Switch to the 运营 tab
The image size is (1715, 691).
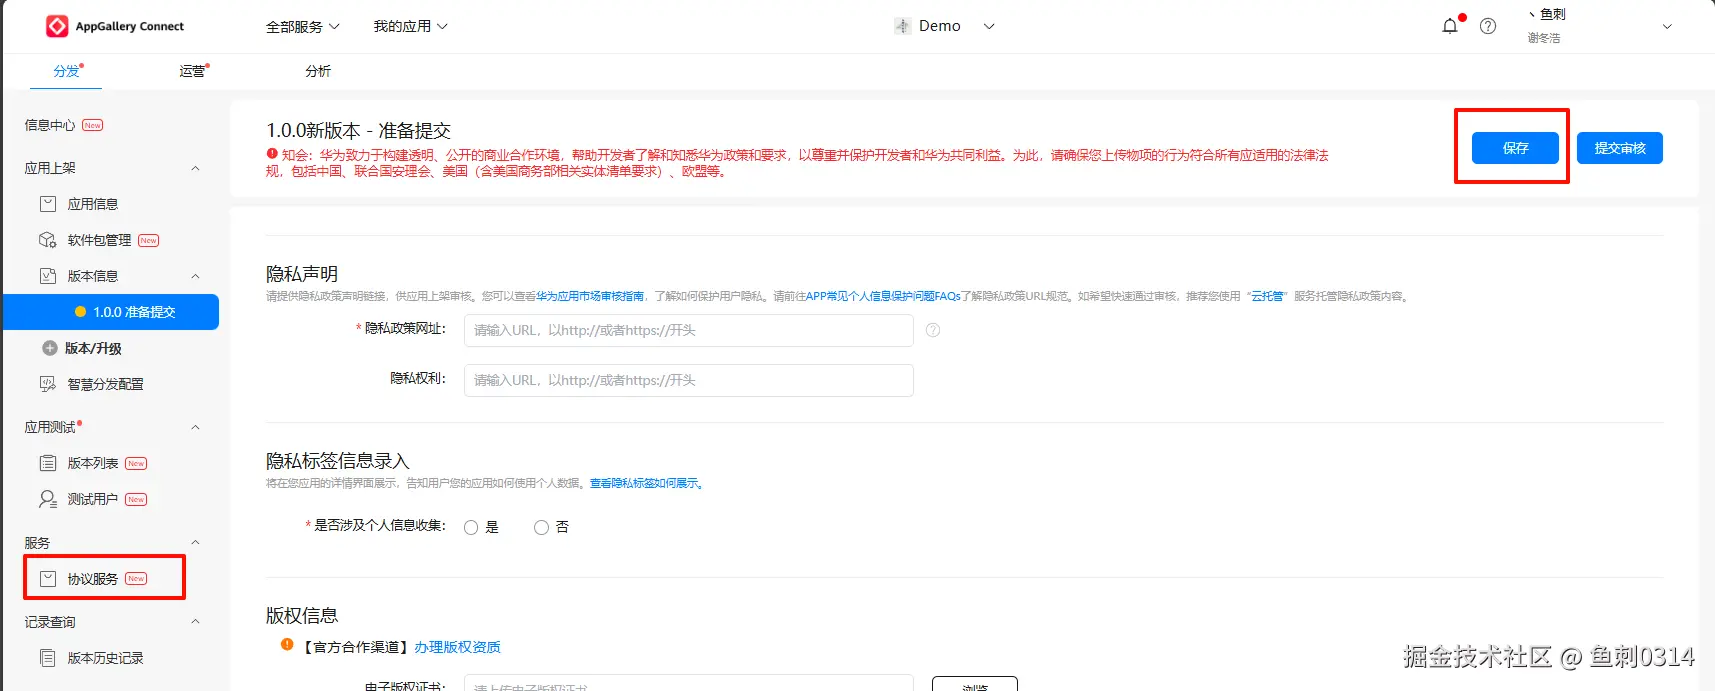192,71
